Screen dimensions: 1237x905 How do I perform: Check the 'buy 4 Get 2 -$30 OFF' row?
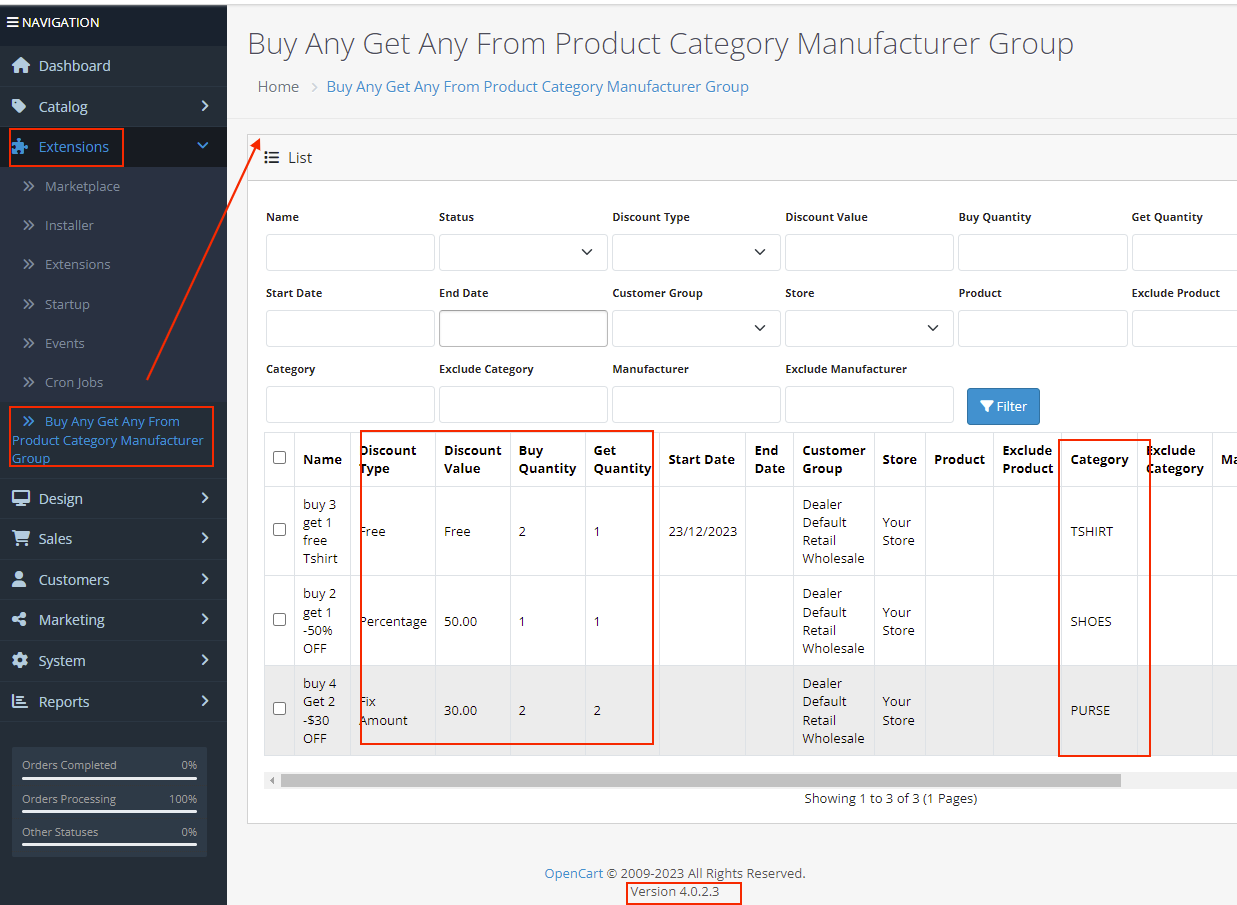click(x=280, y=709)
